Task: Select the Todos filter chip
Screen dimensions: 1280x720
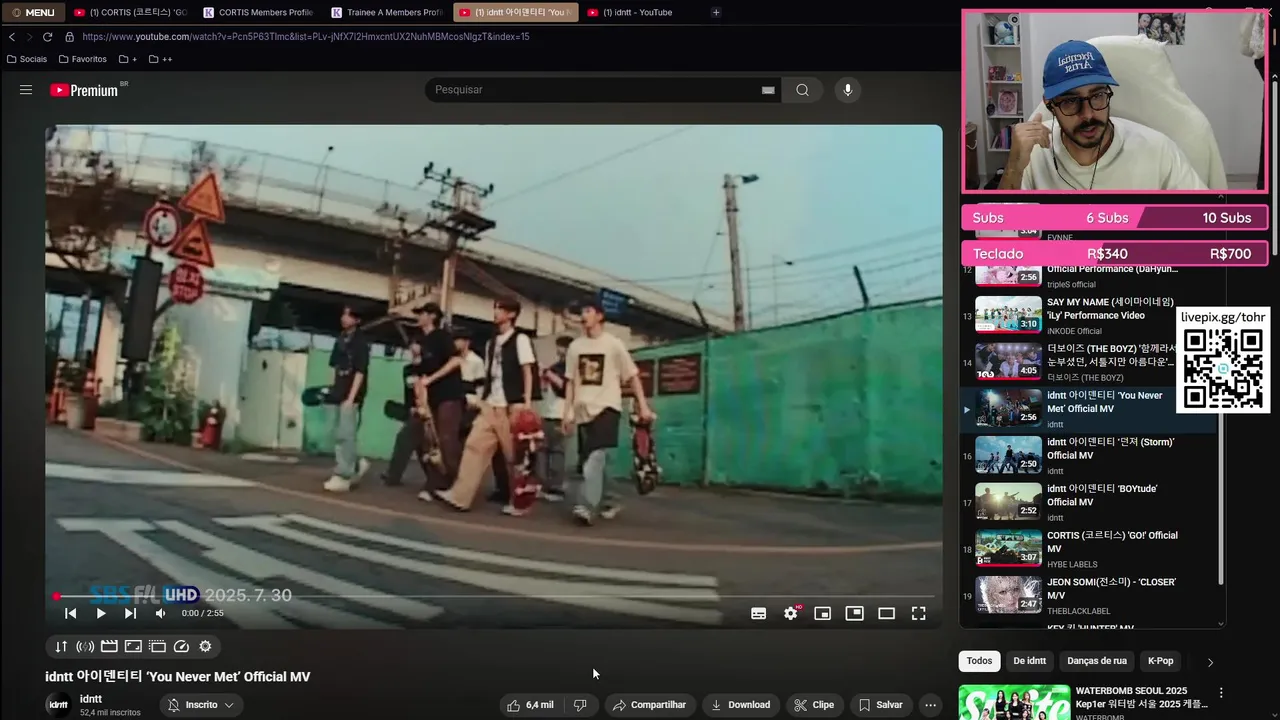Action: tap(980, 661)
